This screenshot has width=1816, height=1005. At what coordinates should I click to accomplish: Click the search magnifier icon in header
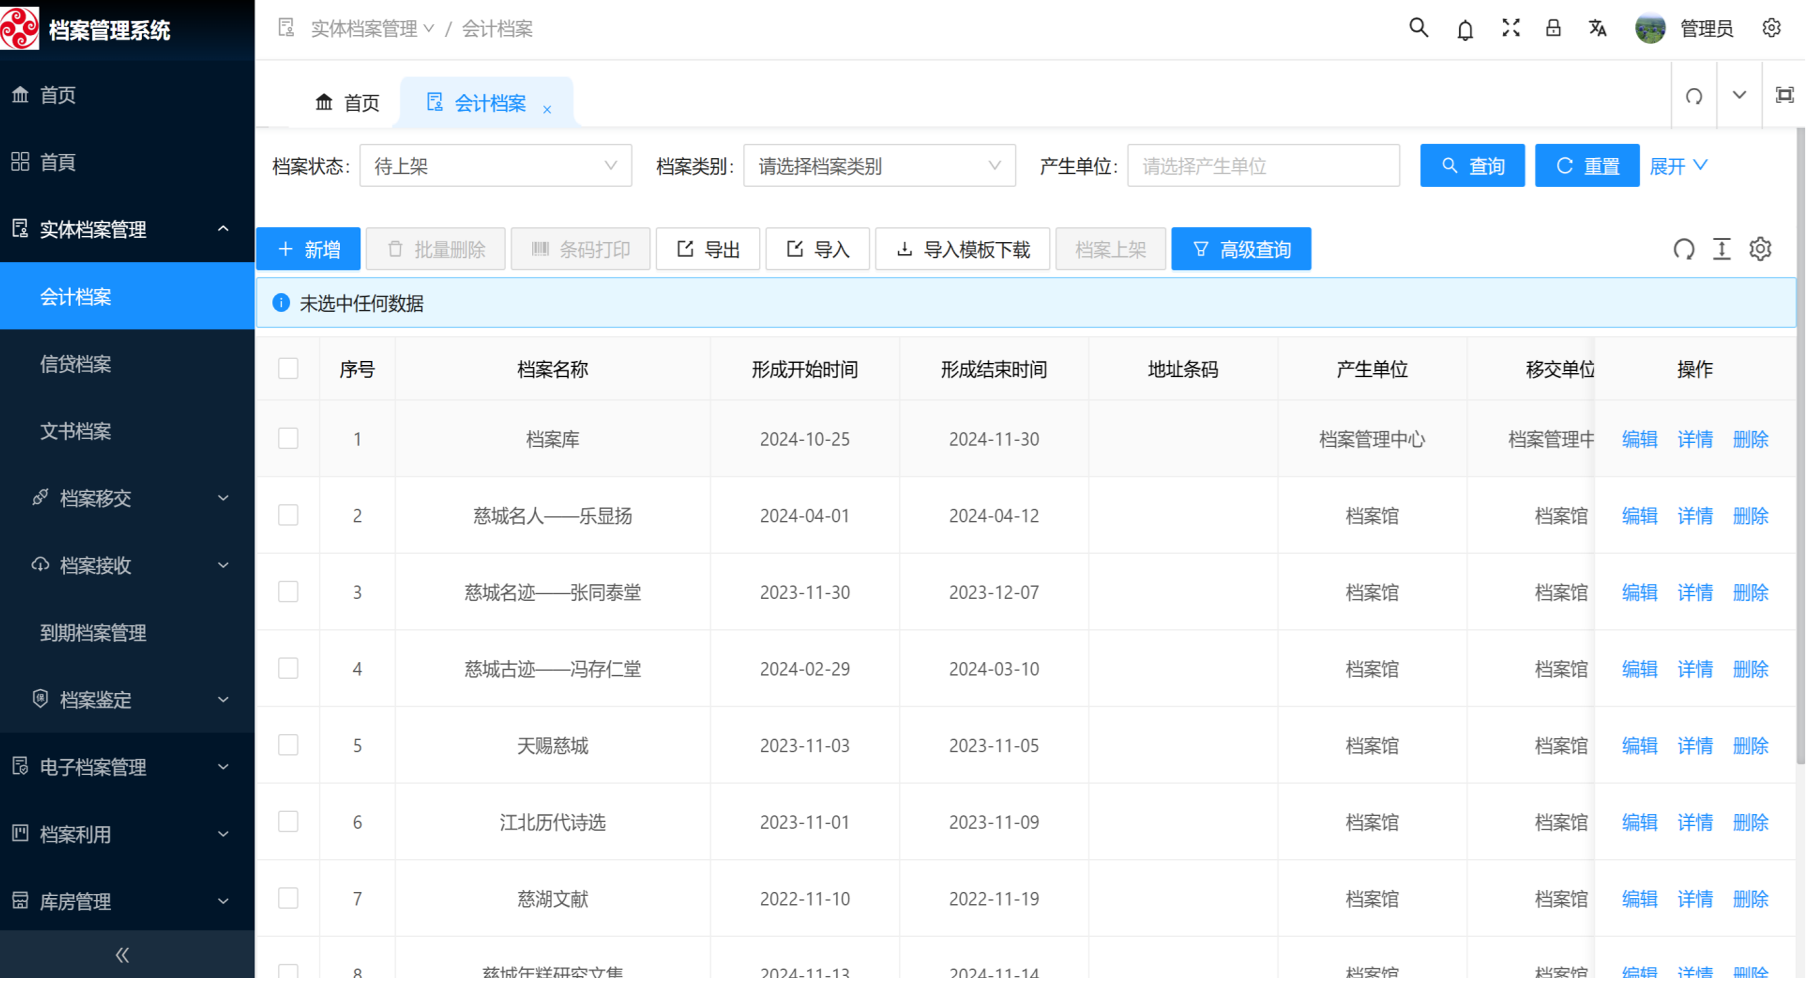1418,28
